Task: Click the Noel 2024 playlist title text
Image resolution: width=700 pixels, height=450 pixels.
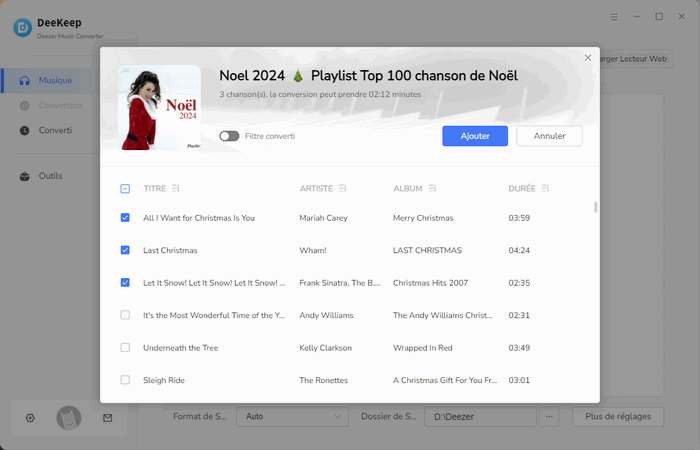Action: click(368, 76)
